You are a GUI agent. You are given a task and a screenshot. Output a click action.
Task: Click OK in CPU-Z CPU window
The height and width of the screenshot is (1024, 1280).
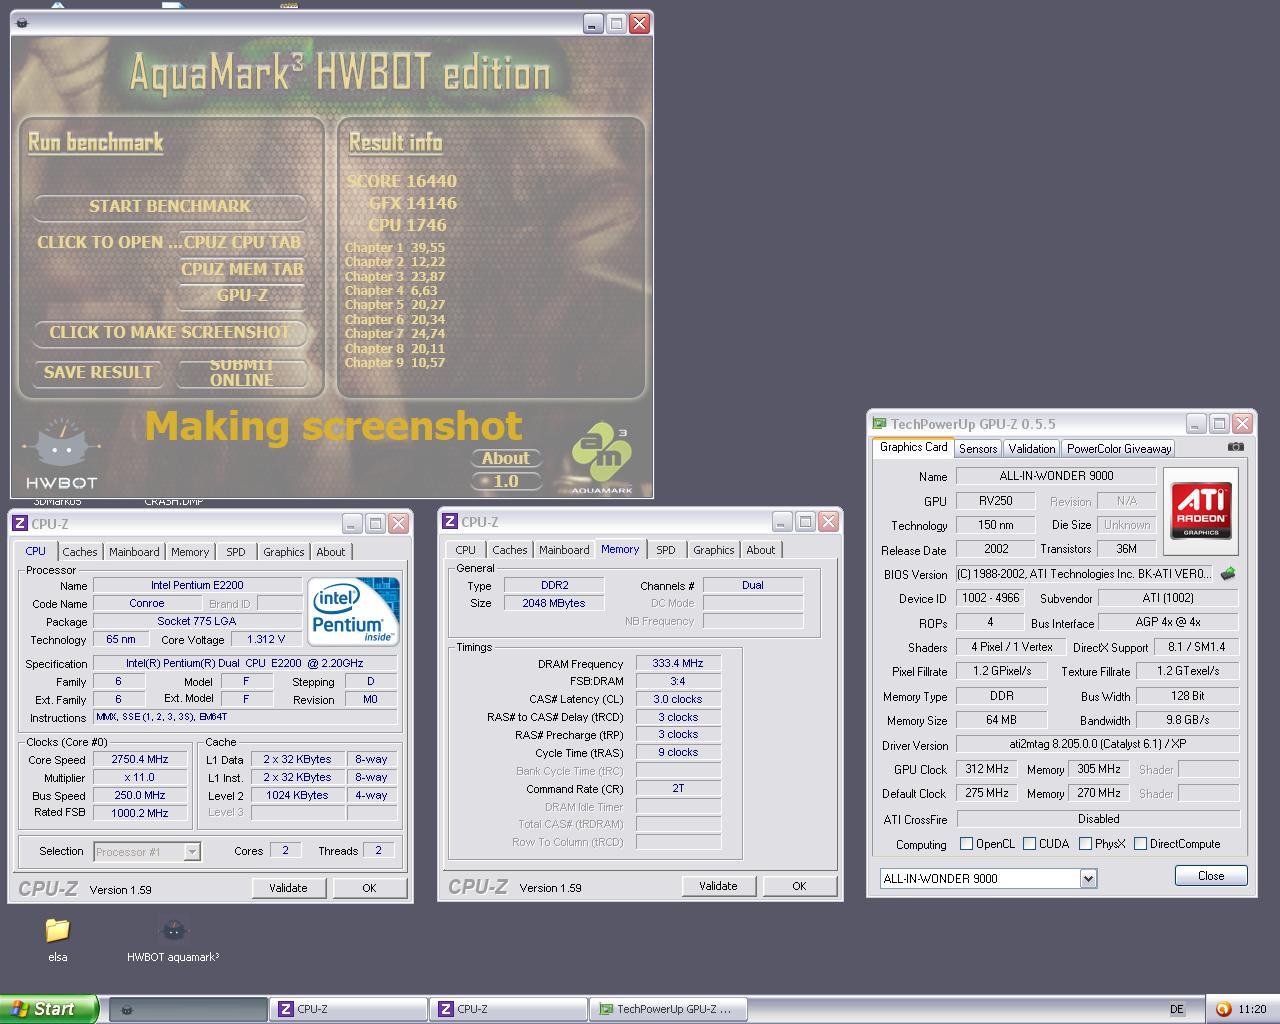(x=369, y=888)
